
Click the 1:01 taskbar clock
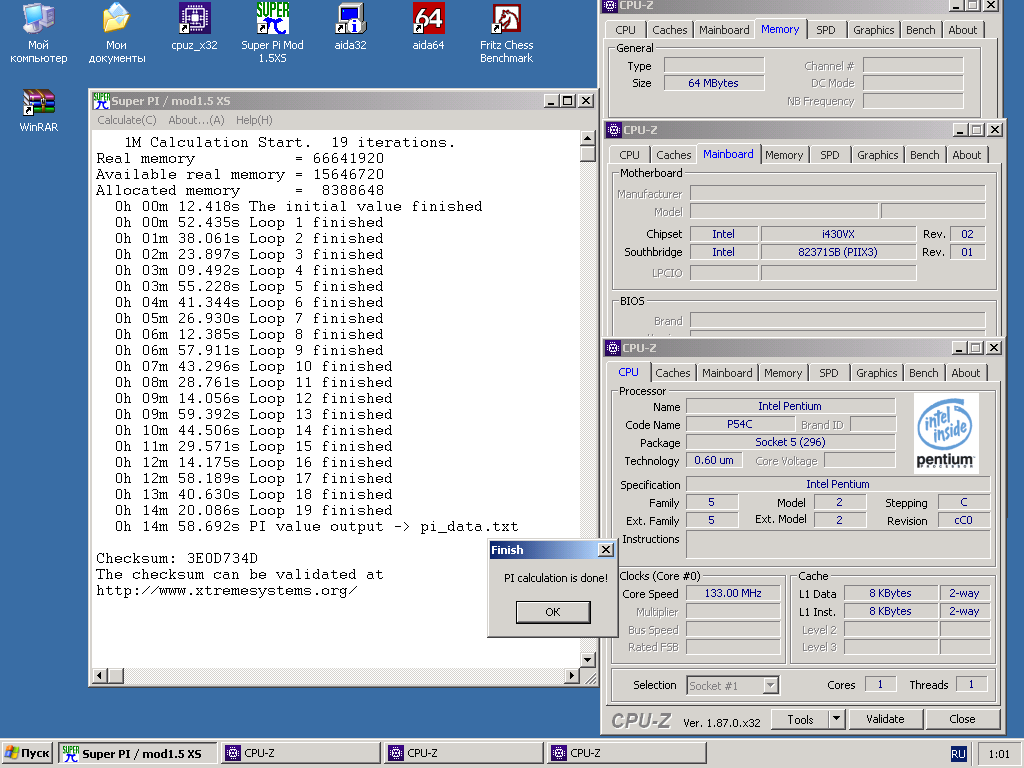999,754
